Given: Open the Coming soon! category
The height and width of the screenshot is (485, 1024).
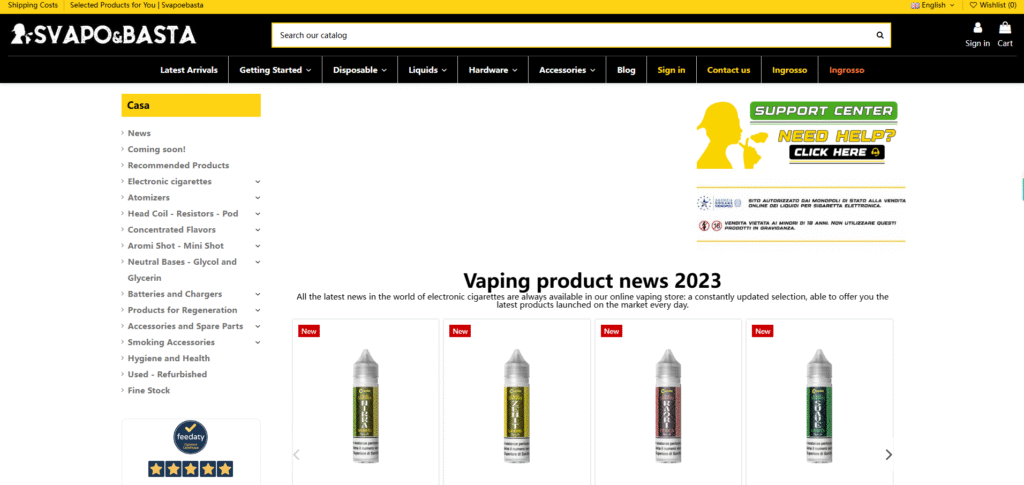Looking at the screenshot, I should click(157, 149).
